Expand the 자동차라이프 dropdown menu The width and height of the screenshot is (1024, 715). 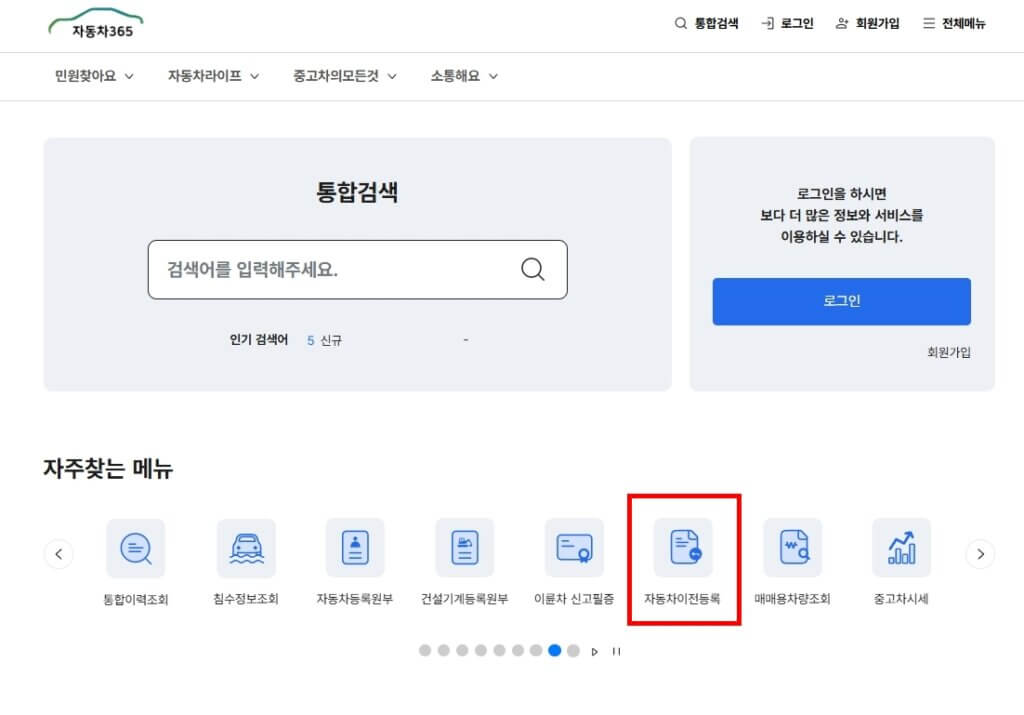pyautogui.click(x=213, y=76)
